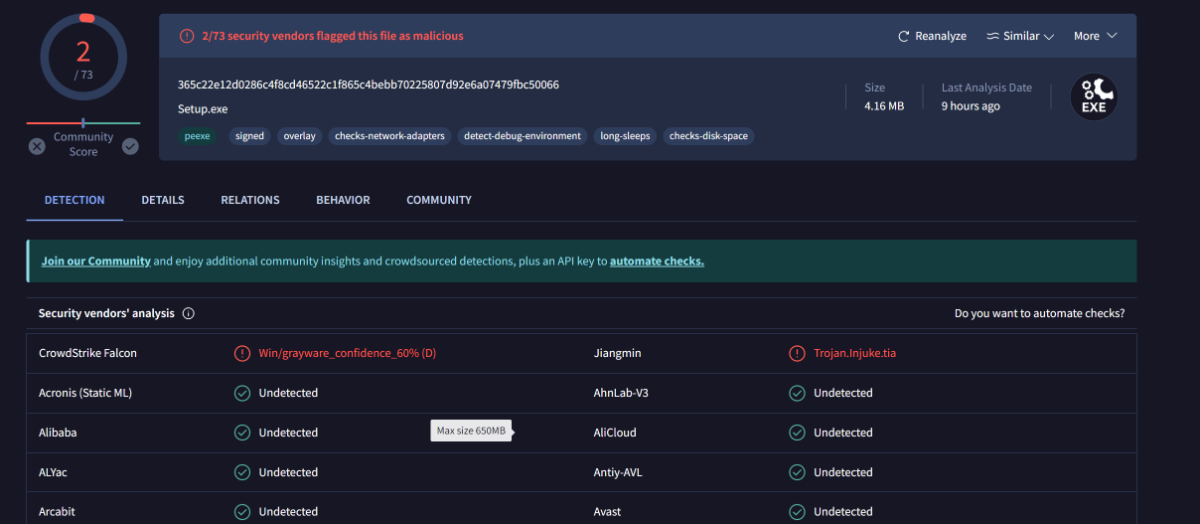Screen dimensions: 1200x524
Task: Click the Reanalyze refresh icon
Action: (904, 36)
